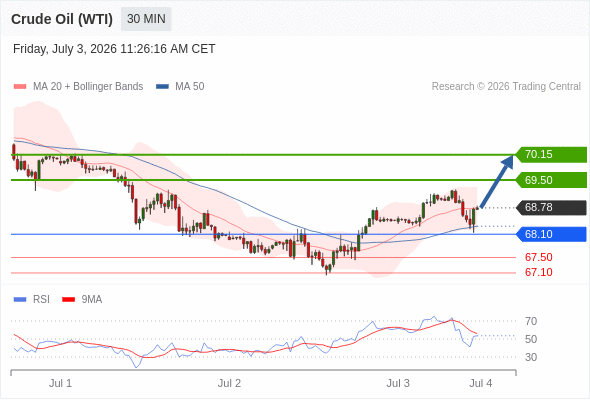Select the 69.50 green resistance label
This screenshot has height=400, width=590.
[x=551, y=180]
